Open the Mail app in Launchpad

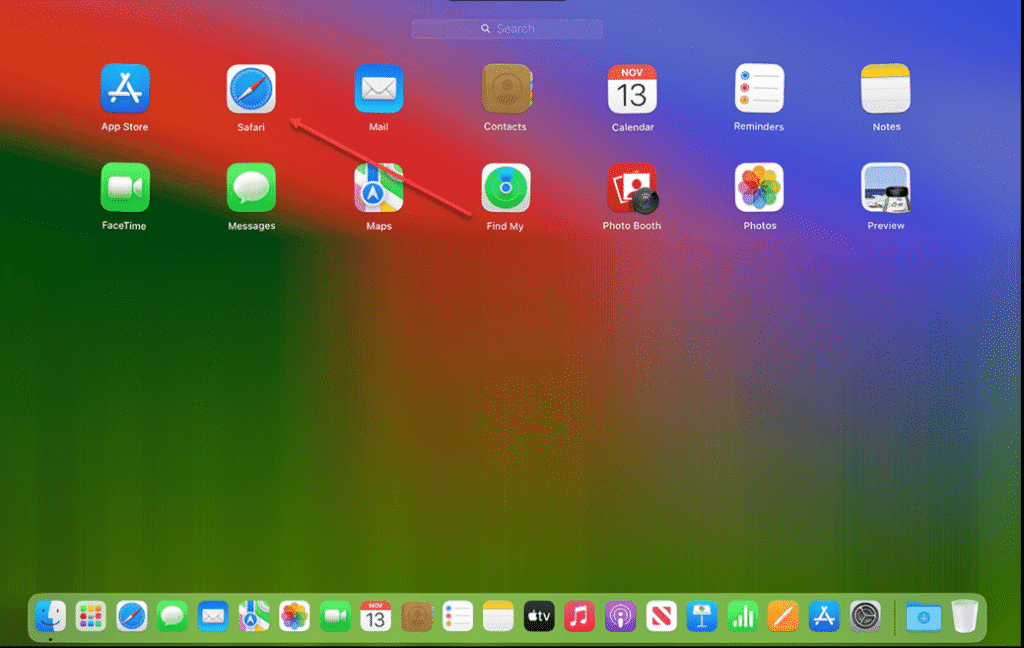tap(379, 89)
